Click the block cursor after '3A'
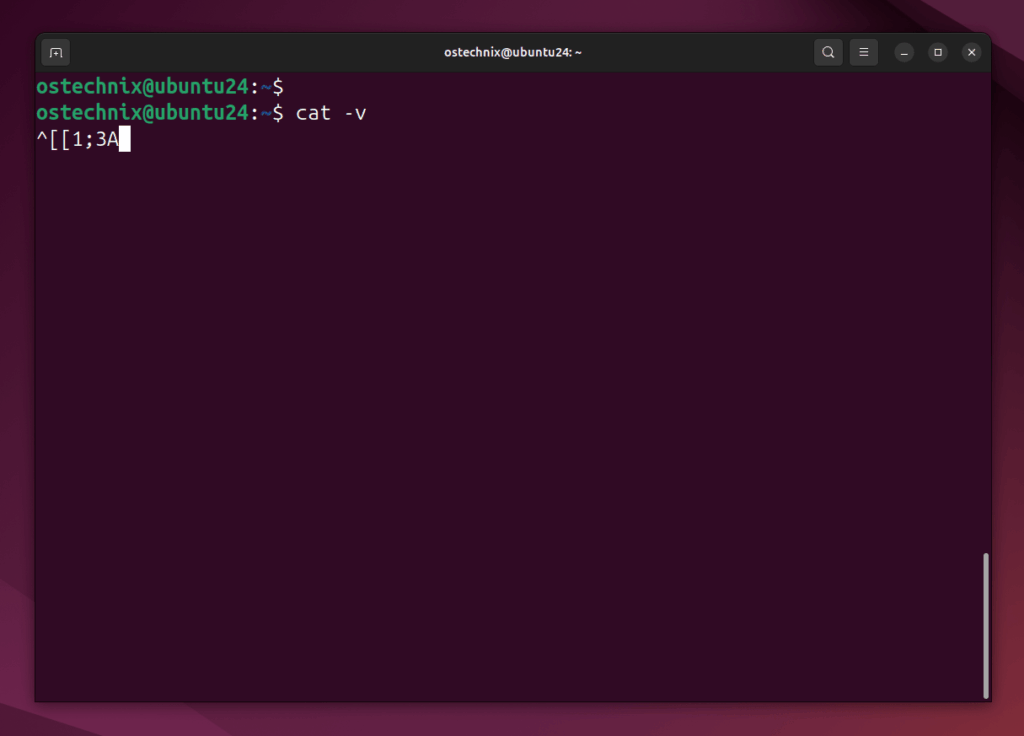The height and width of the screenshot is (736, 1024). click(125, 139)
